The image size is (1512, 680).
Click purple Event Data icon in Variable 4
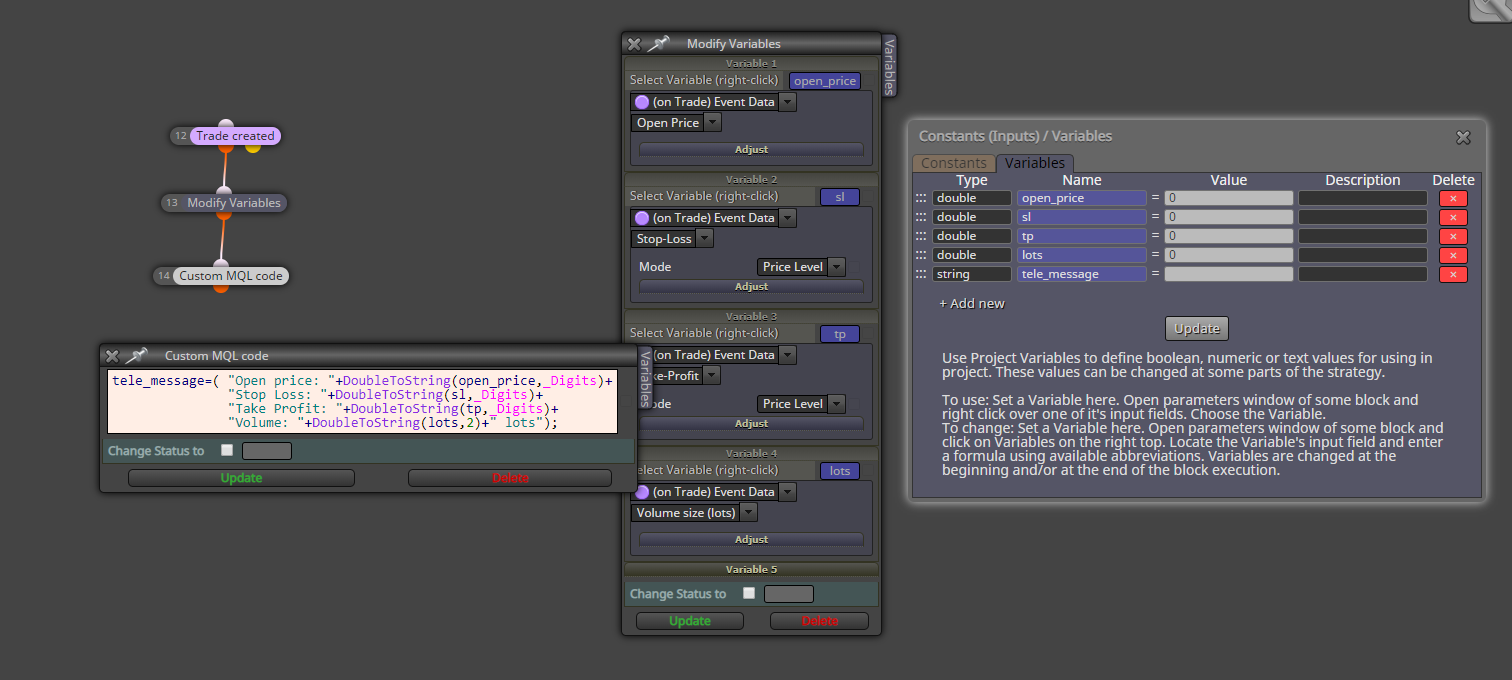tap(641, 492)
